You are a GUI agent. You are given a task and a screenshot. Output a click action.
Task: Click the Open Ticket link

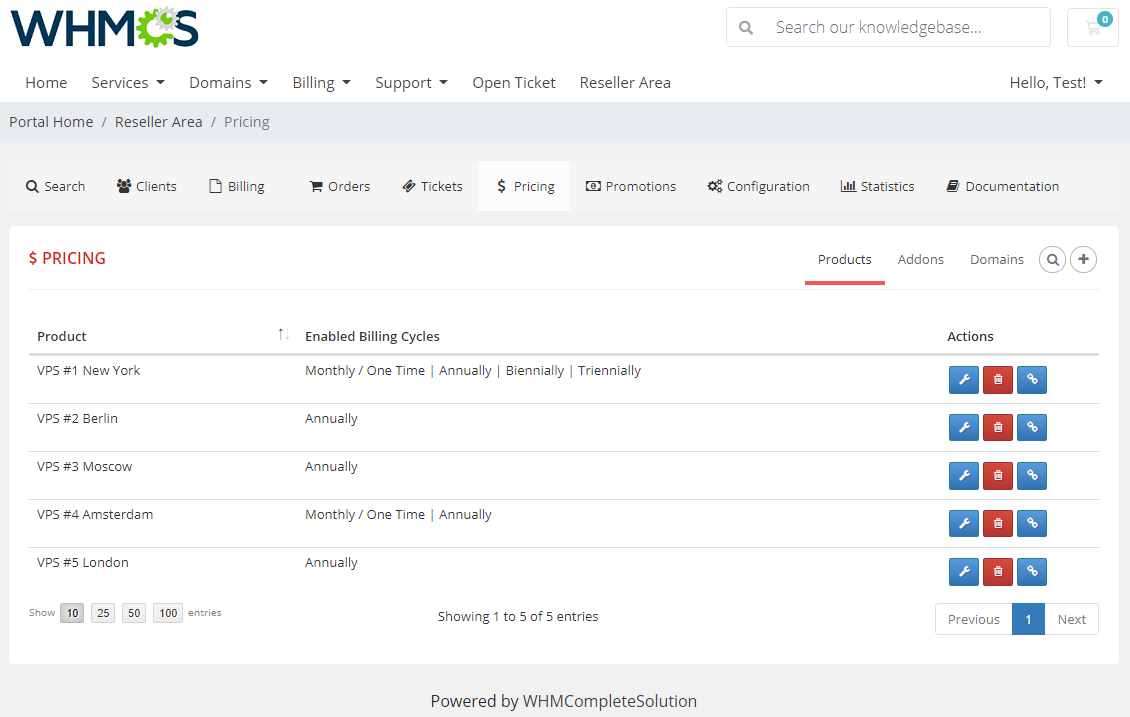513,82
